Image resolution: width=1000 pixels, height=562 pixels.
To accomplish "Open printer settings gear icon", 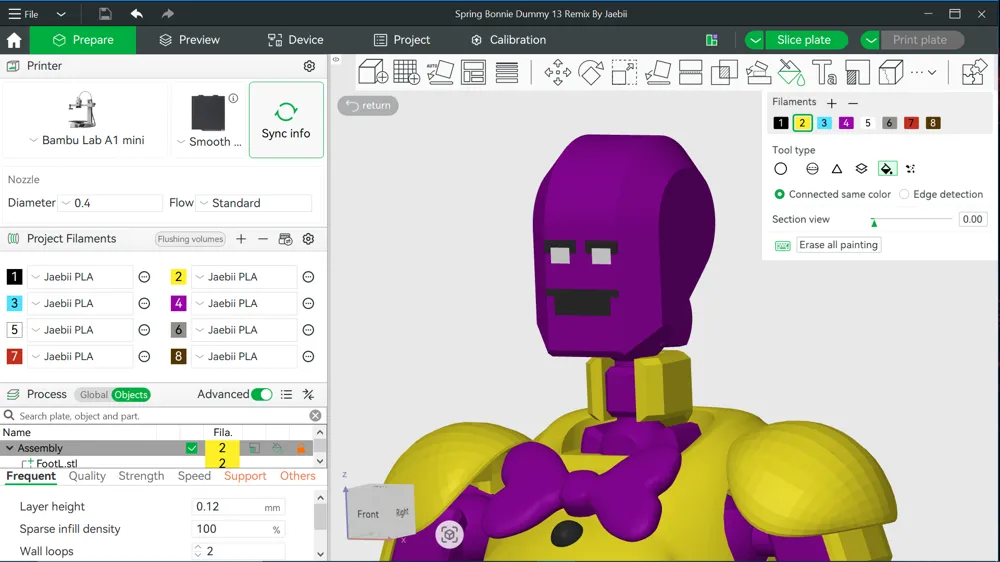I will pos(309,66).
